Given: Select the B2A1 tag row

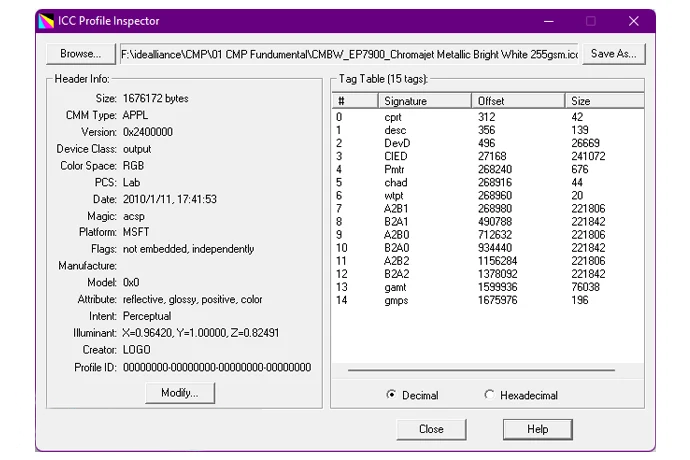Looking at the screenshot, I should click(x=488, y=222).
